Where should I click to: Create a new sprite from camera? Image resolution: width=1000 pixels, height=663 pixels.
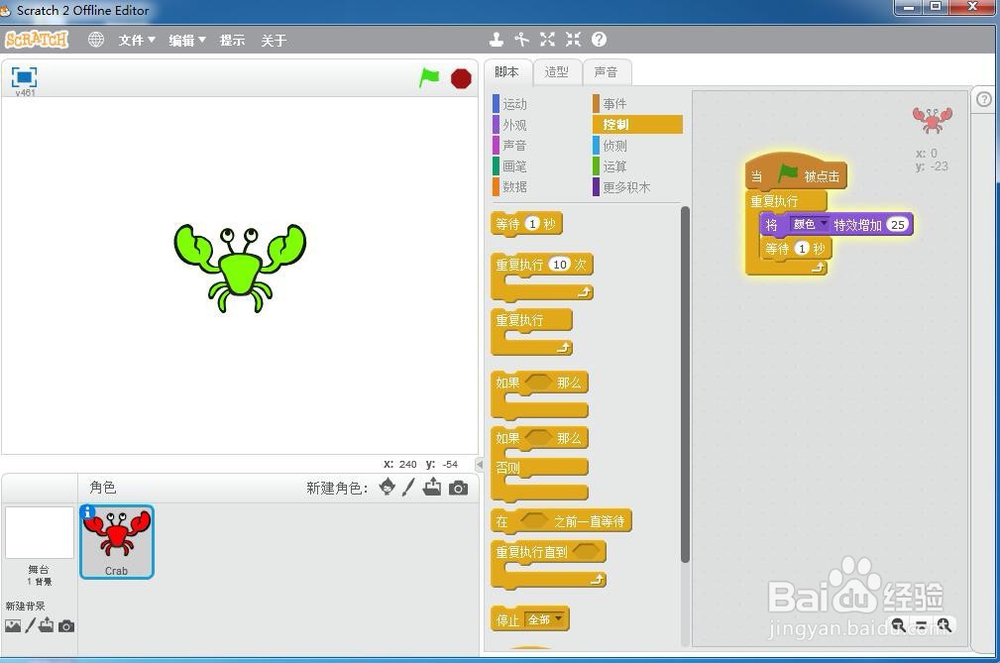[x=458, y=488]
